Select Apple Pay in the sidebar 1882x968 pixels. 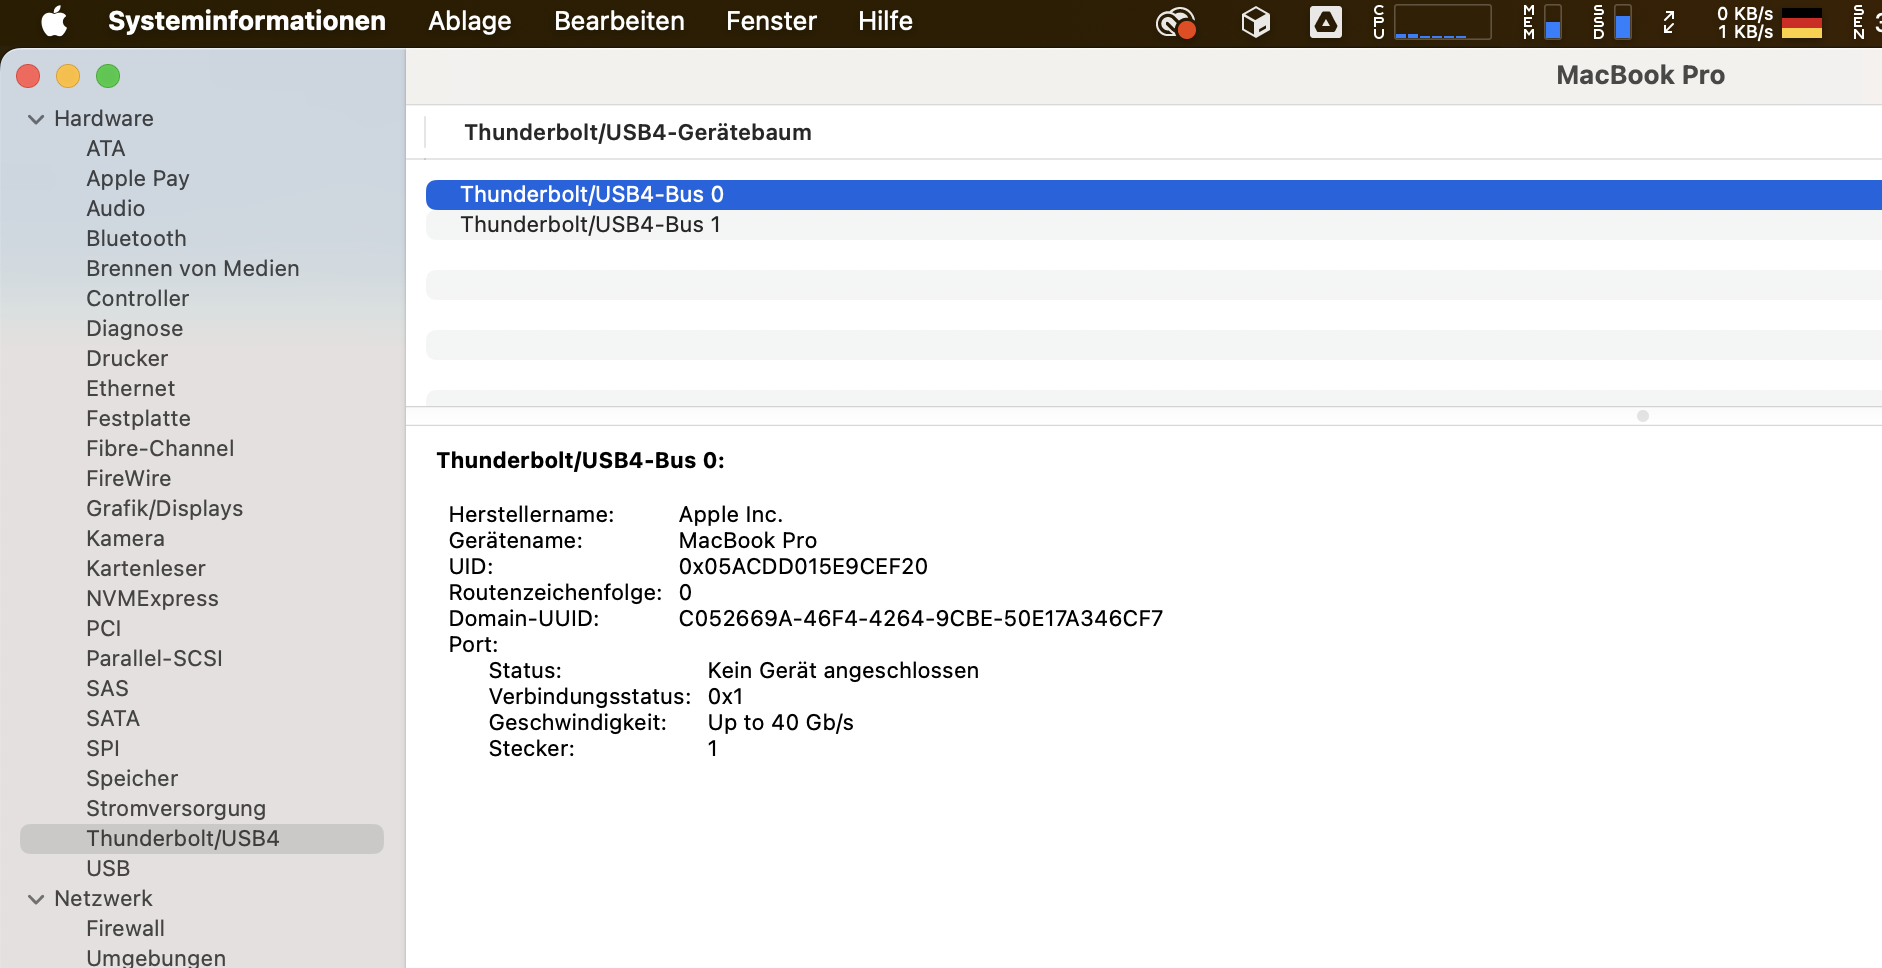point(138,178)
